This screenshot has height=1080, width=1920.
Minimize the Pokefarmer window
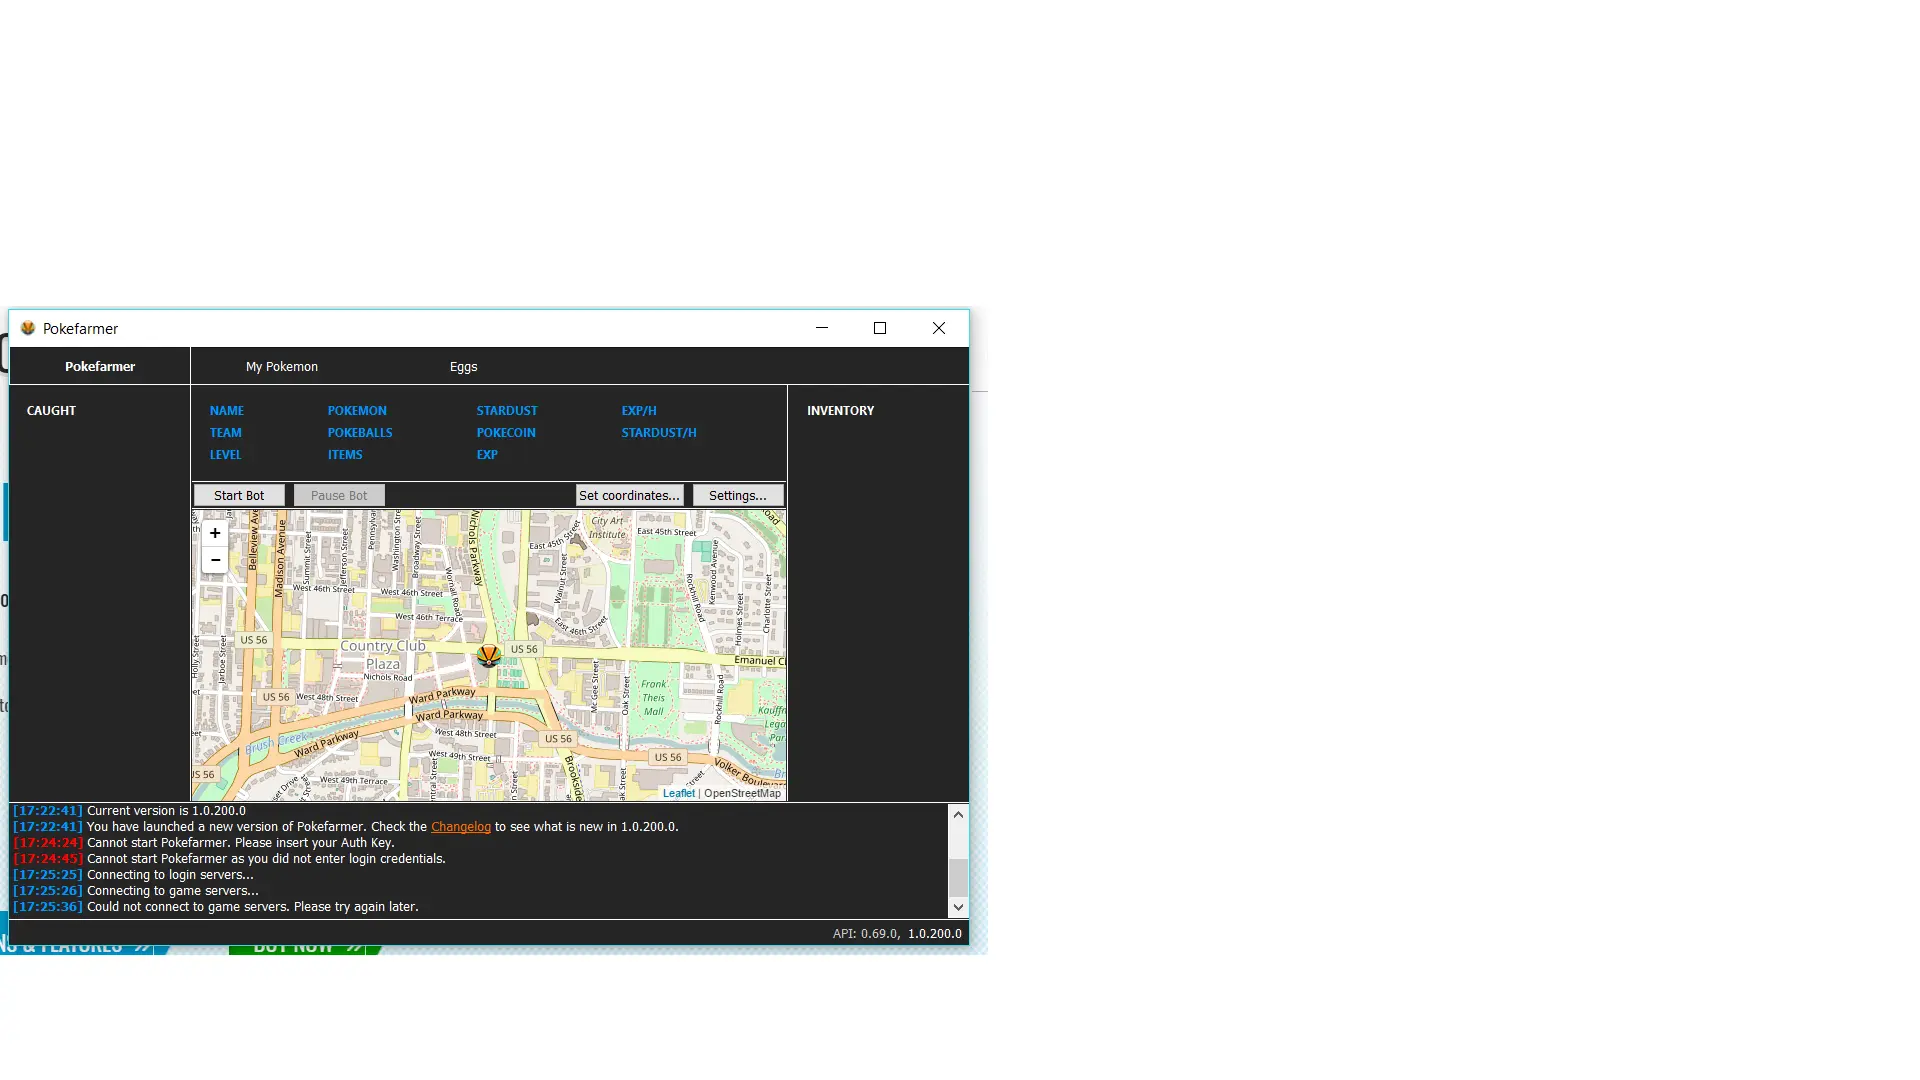tap(822, 328)
